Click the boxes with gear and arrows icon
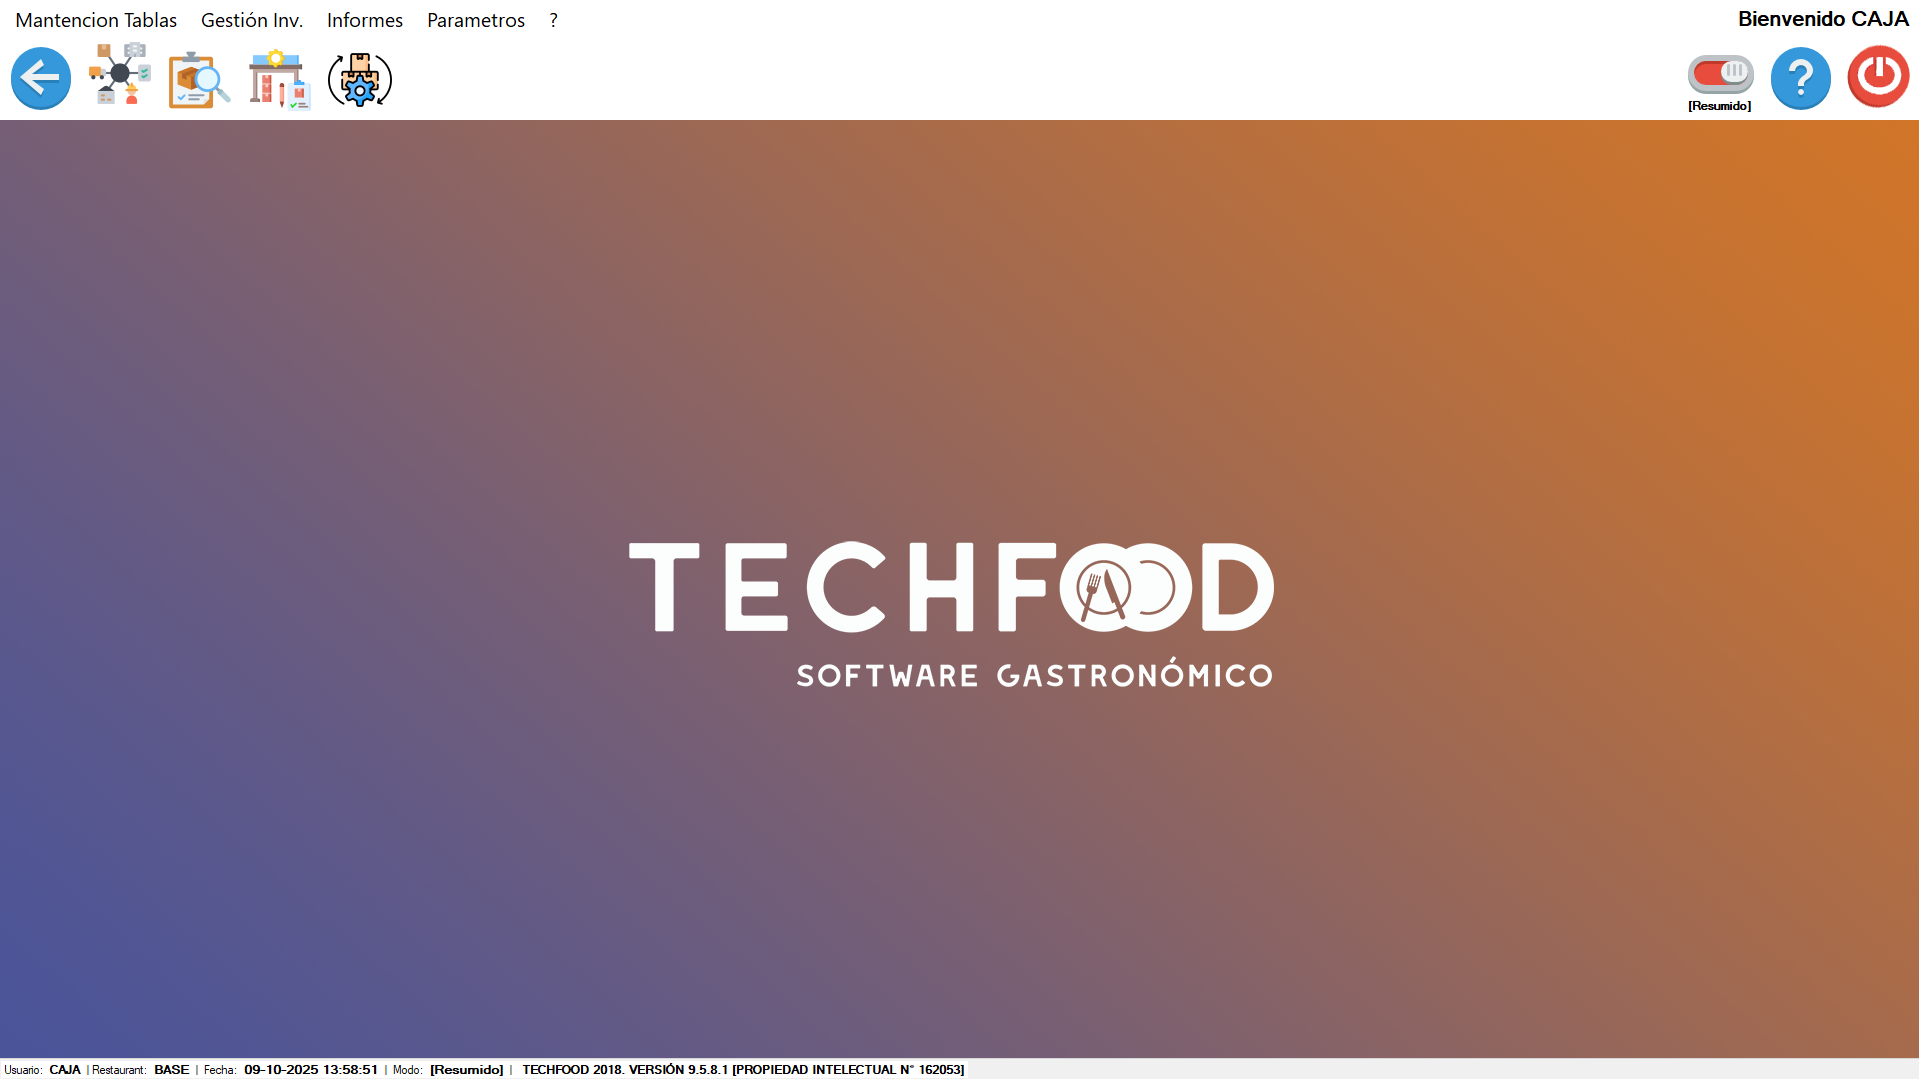Viewport: 1919px width, 1079px height. (360, 79)
